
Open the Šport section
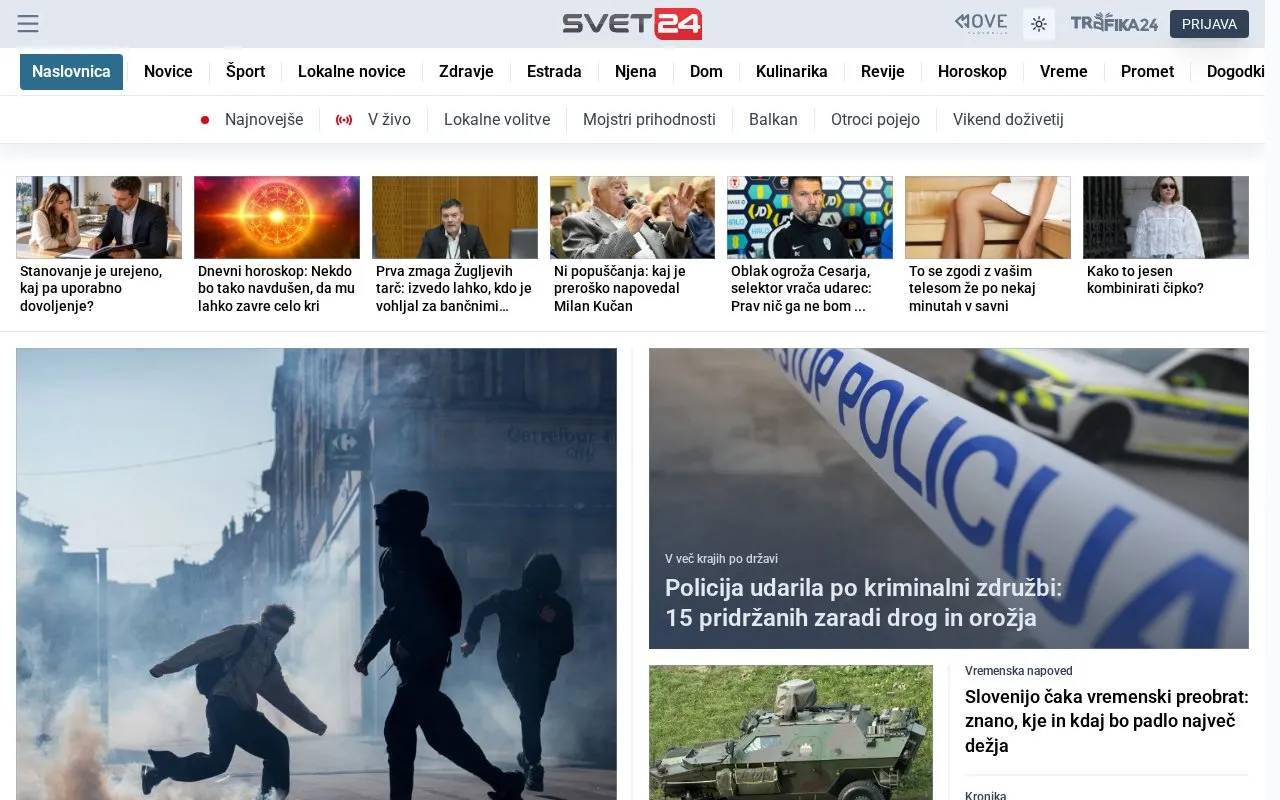[x=245, y=72]
